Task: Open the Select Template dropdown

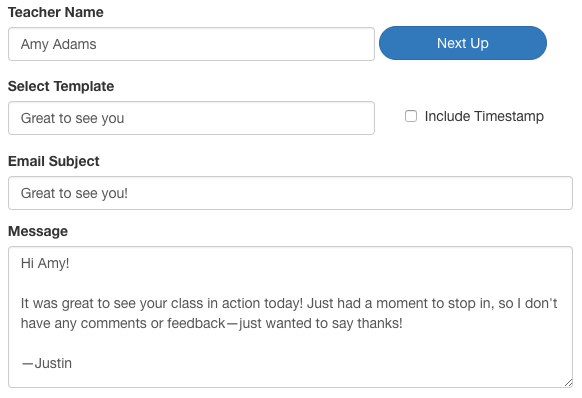Action: point(191,118)
